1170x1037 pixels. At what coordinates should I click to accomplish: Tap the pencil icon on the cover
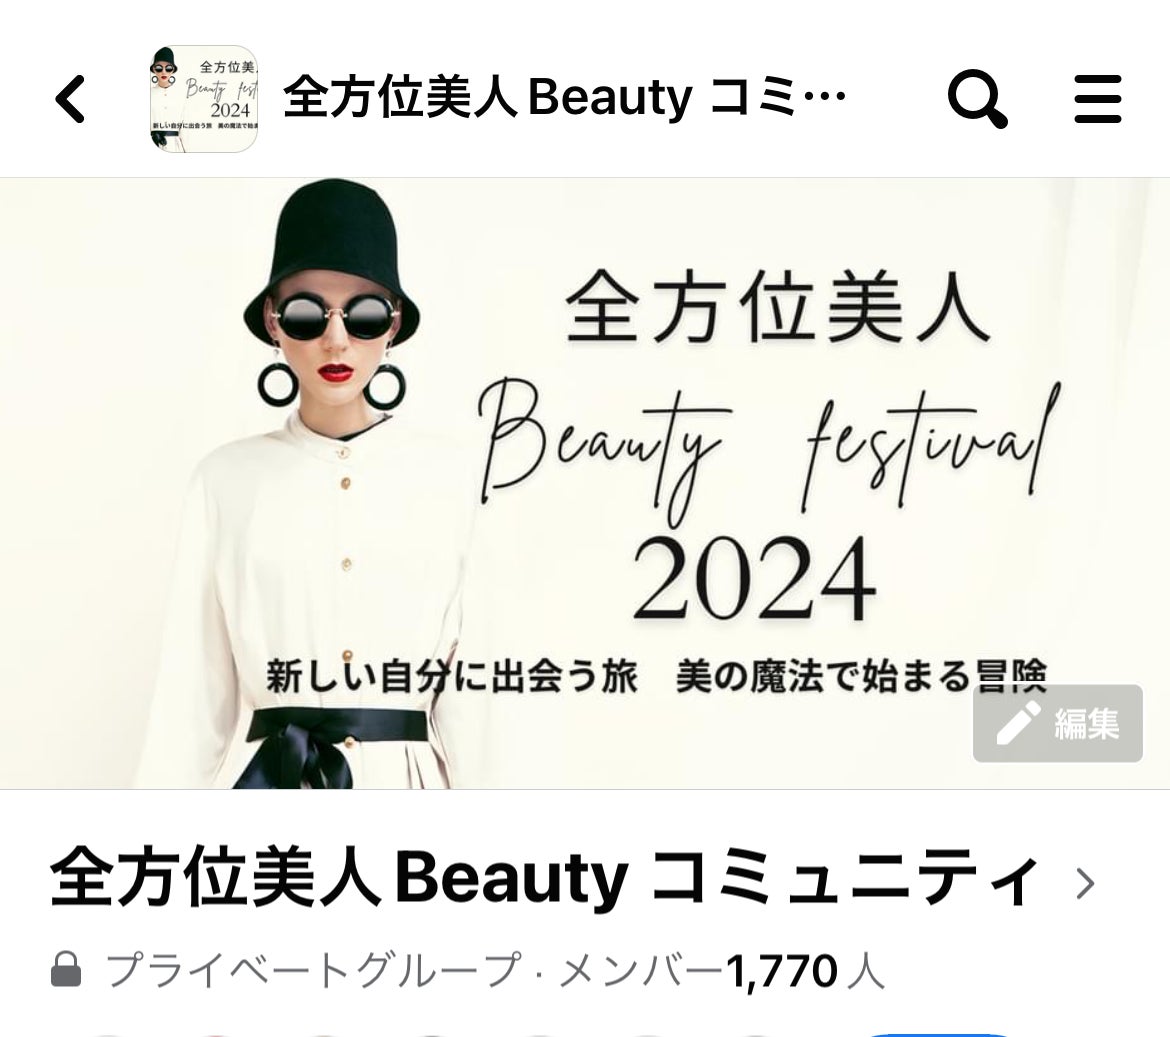[x=1019, y=723]
